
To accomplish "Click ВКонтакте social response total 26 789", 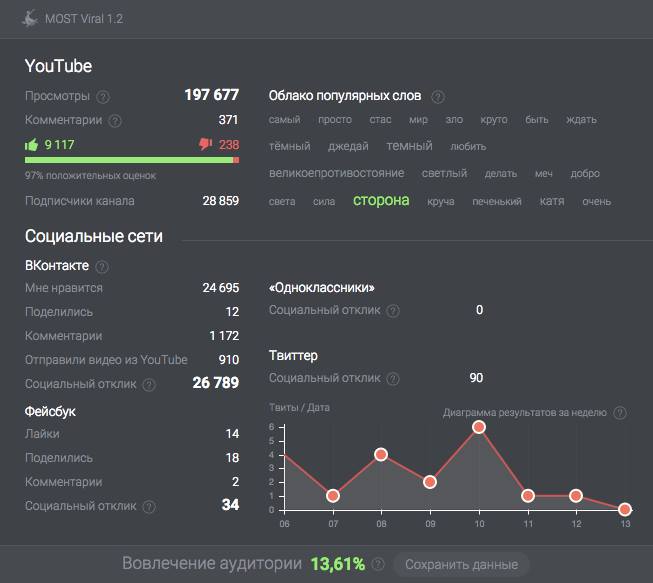I will [216, 383].
